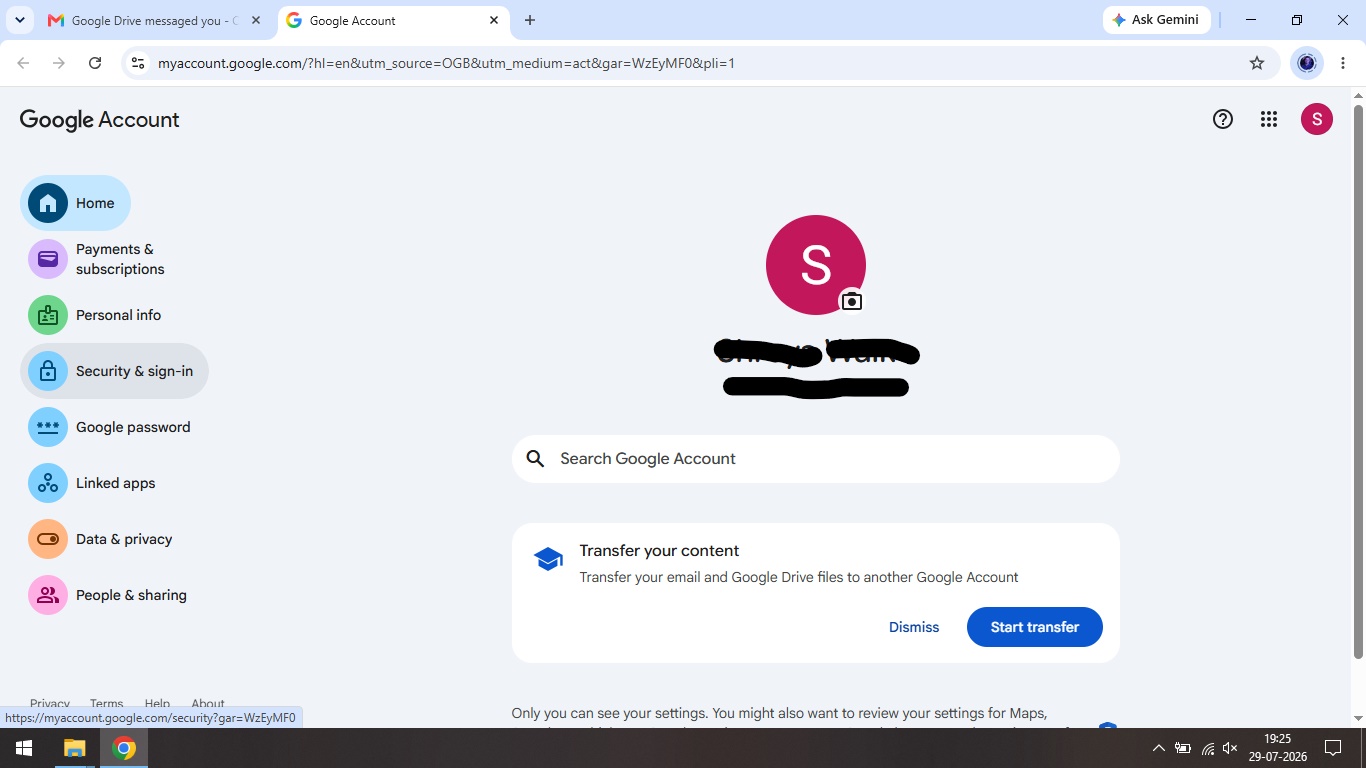Reload the current page
Screen dimensions: 1366x768
pos(95,63)
